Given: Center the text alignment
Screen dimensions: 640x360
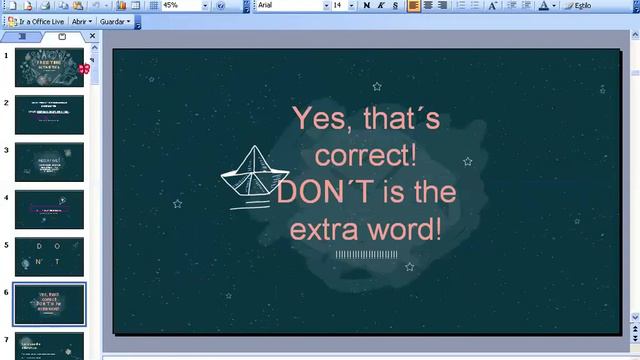Looking at the screenshot, I should [428, 5].
